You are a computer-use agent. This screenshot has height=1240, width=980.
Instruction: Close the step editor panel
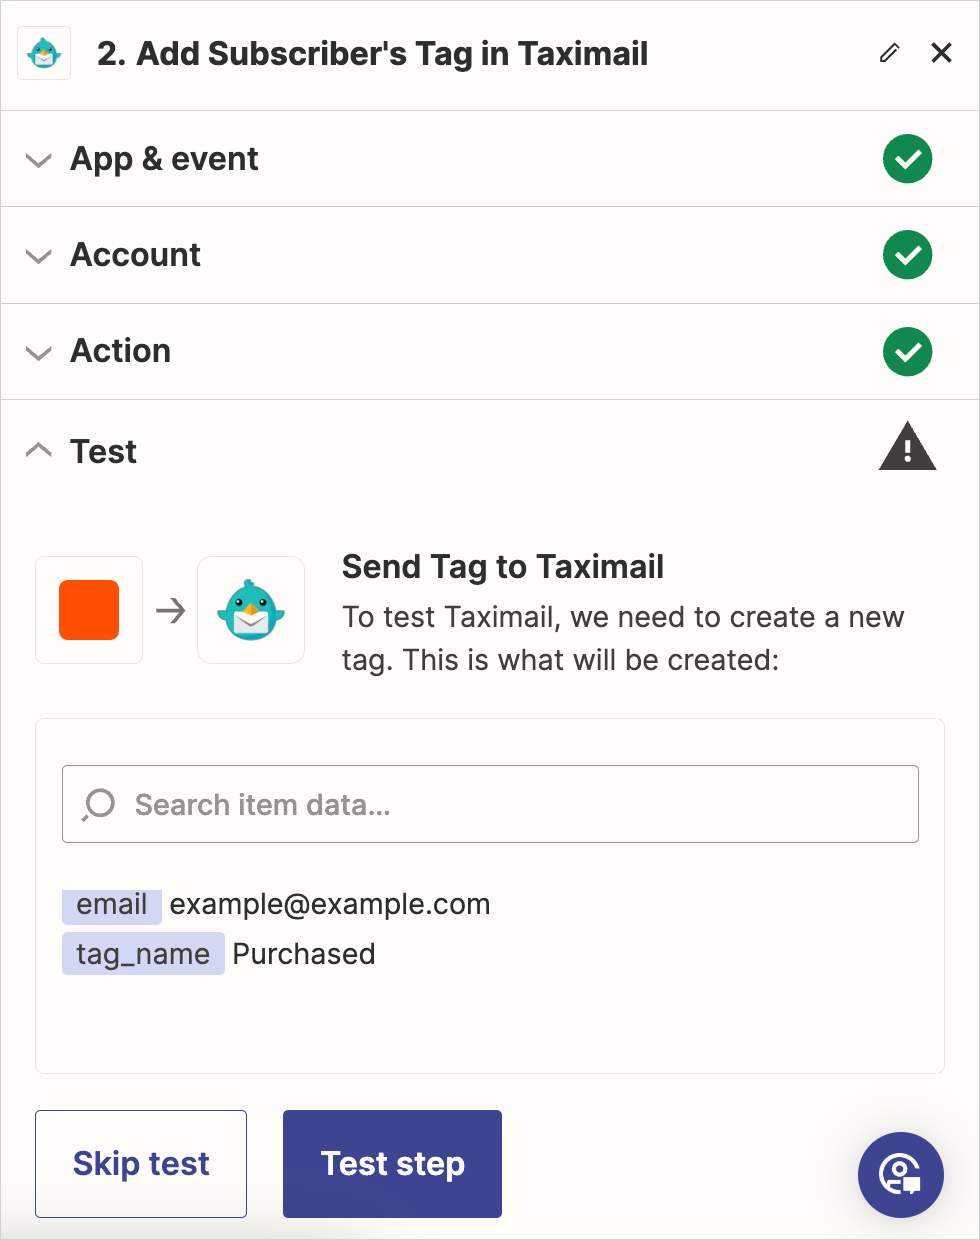[x=941, y=53]
